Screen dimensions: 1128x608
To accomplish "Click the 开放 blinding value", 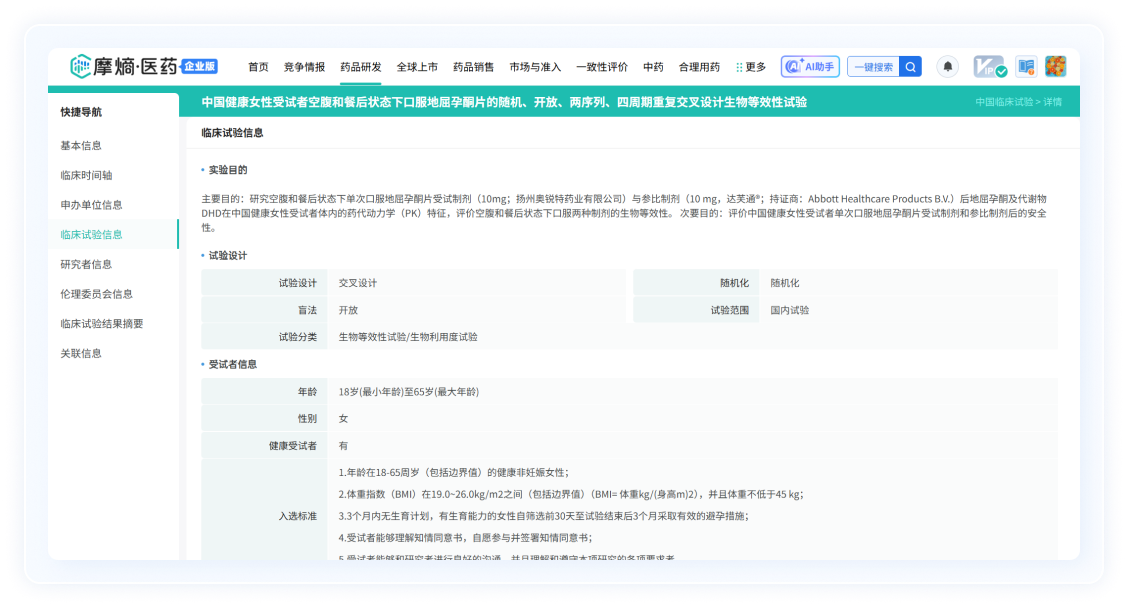I will pyautogui.click(x=348, y=310).
